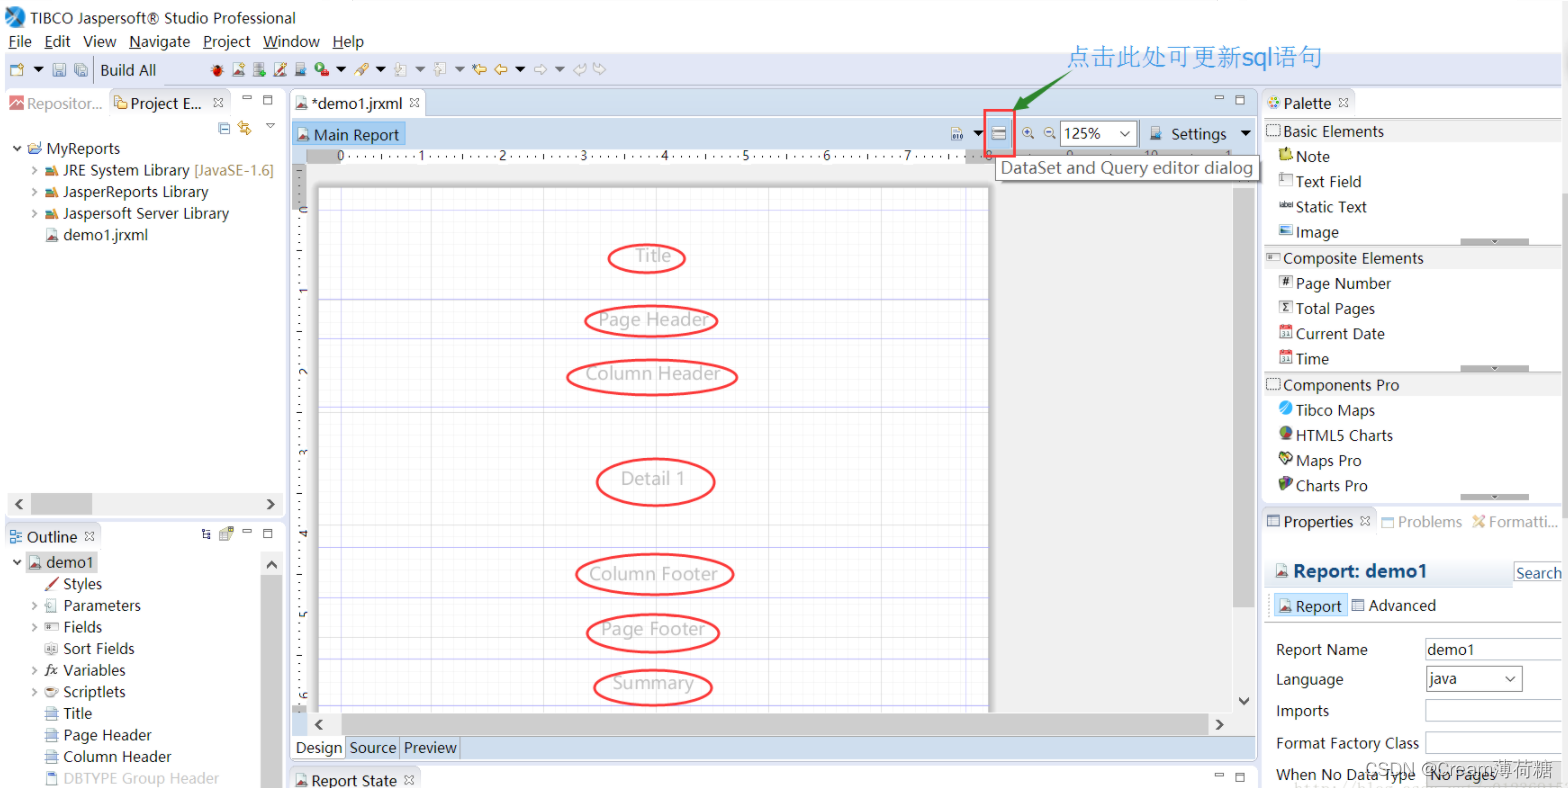This screenshot has width=1568, height=788.
Task: Click the compile report binary icon
Action: [x=957, y=134]
